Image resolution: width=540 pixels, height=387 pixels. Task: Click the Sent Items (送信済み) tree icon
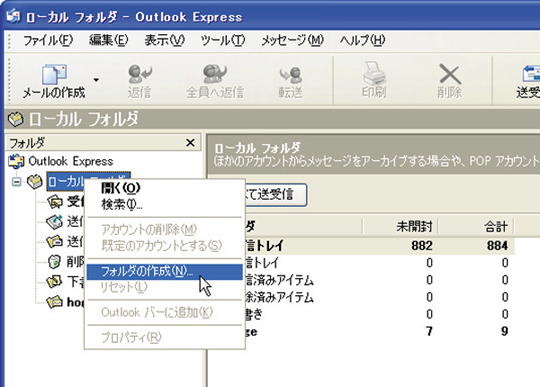[x=55, y=242]
